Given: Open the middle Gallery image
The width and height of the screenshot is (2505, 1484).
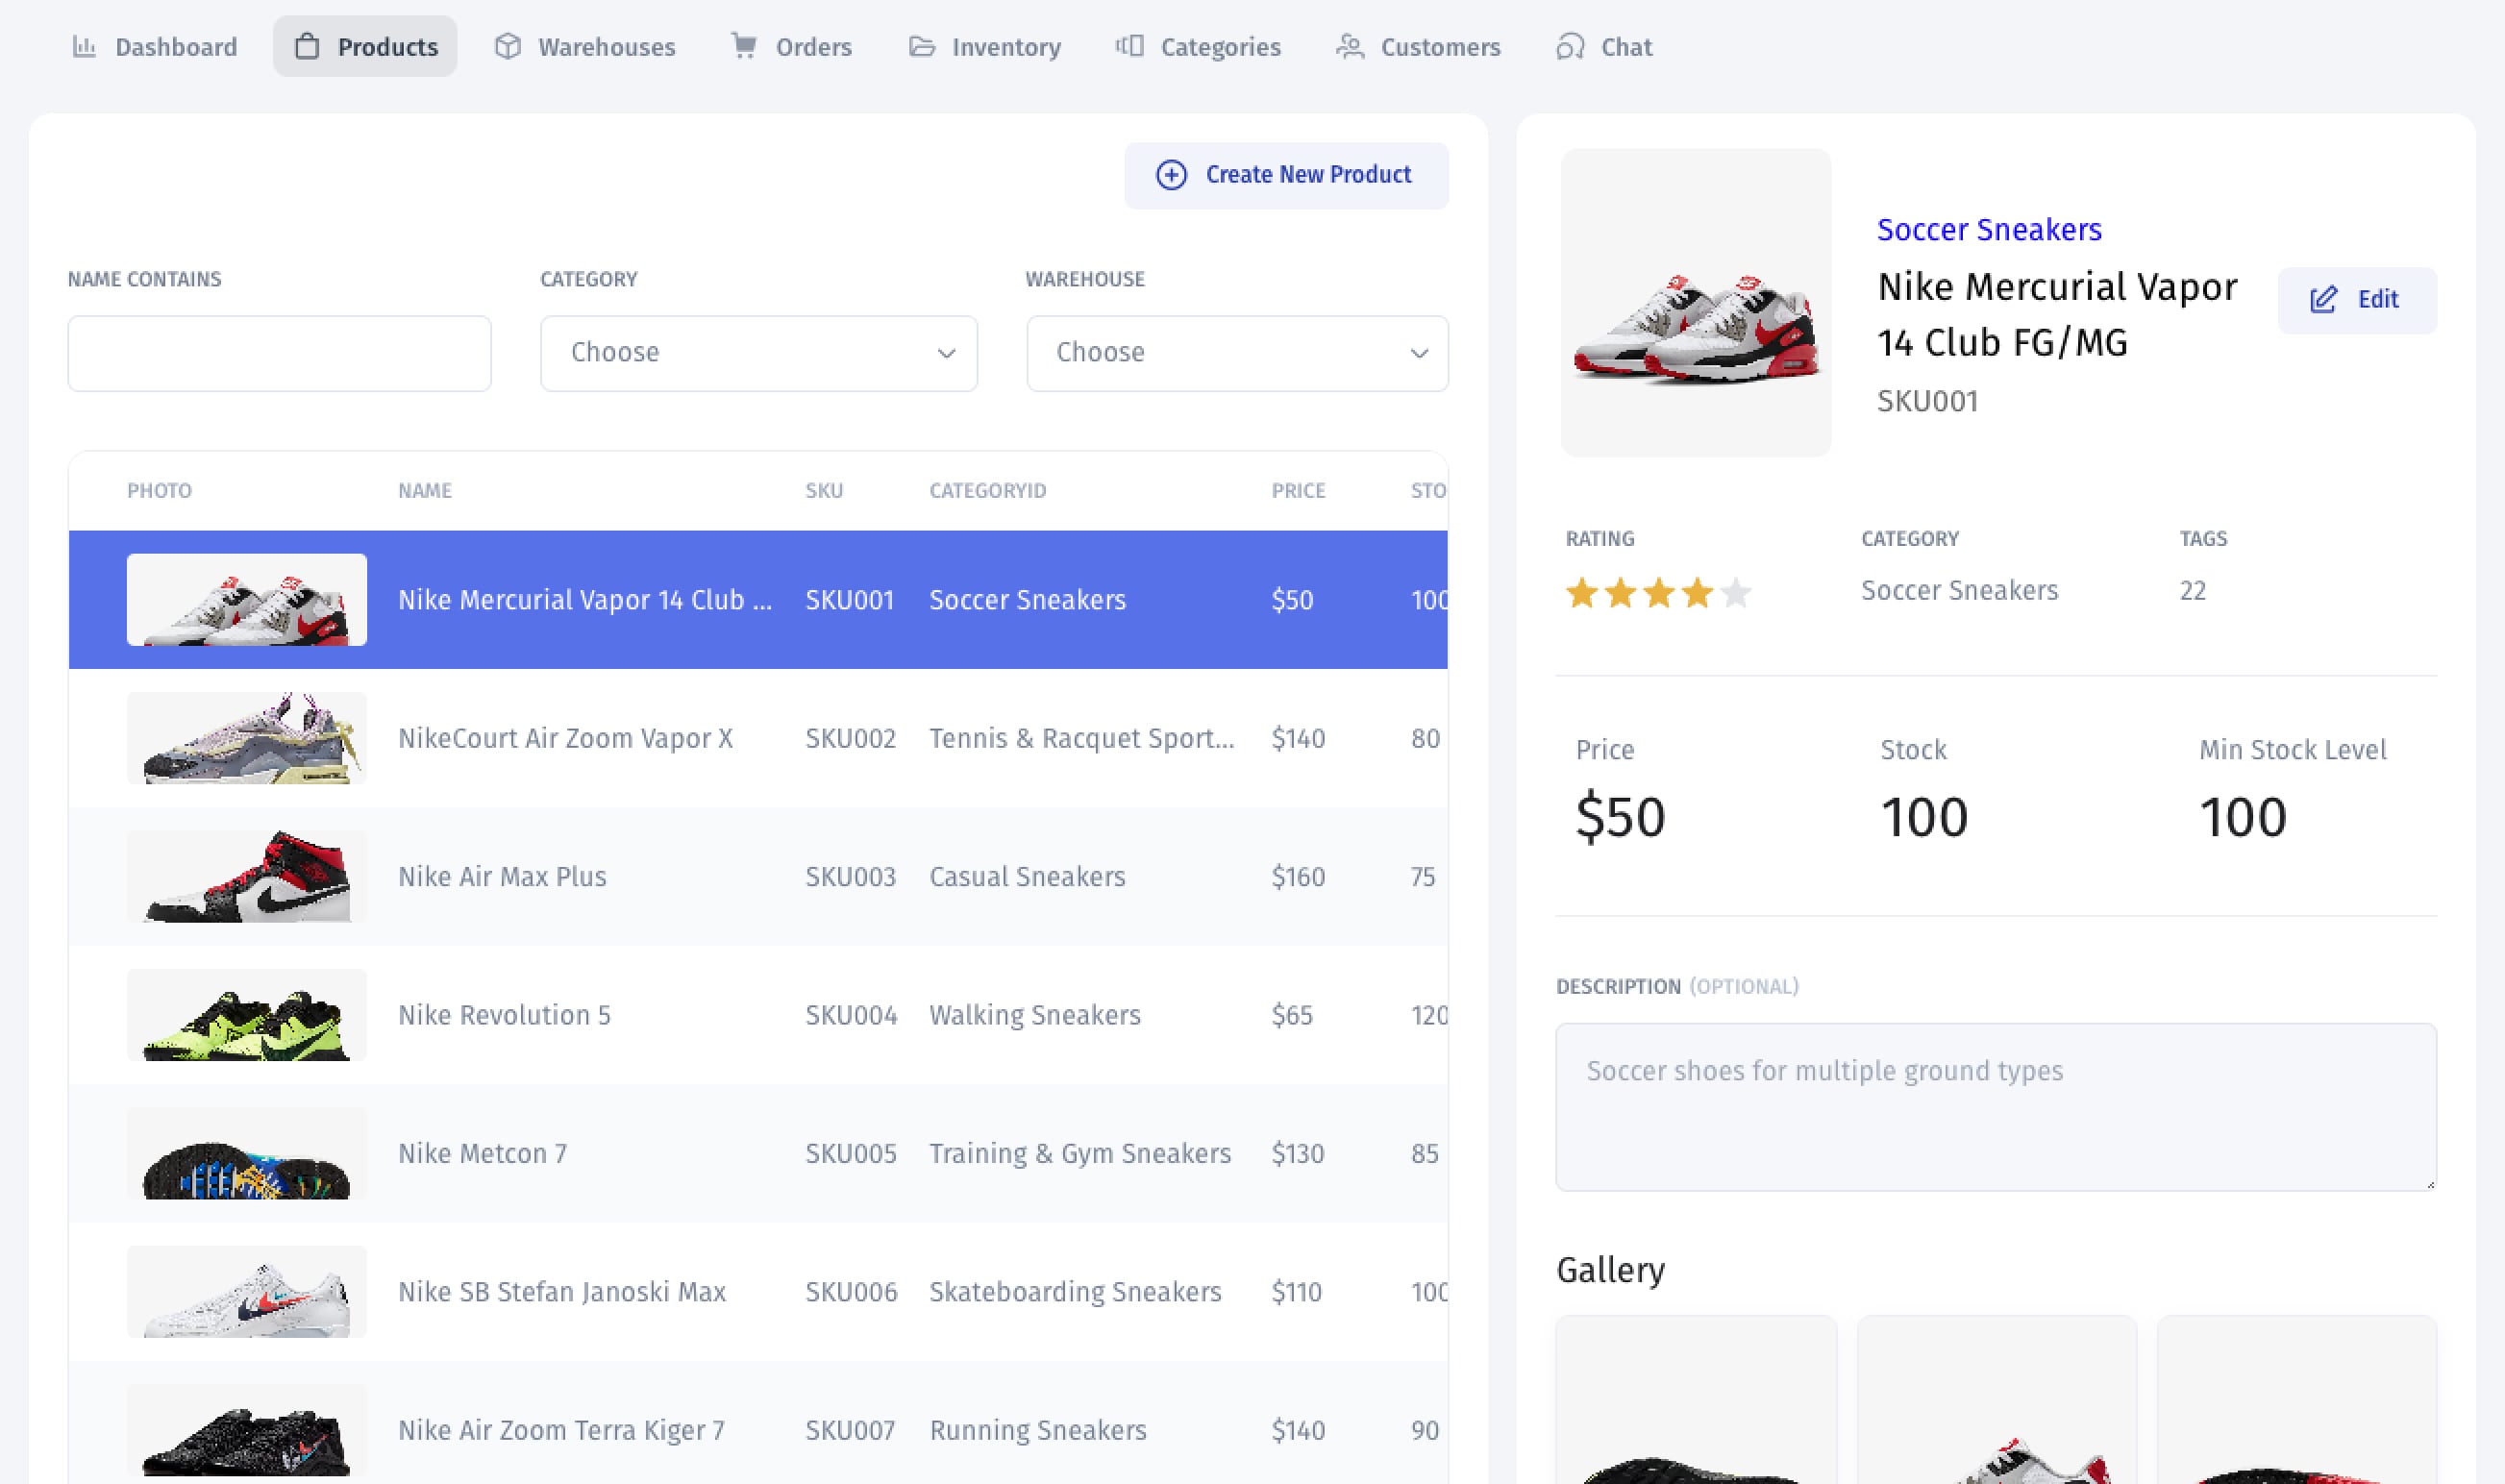Looking at the screenshot, I should click(x=1997, y=1400).
